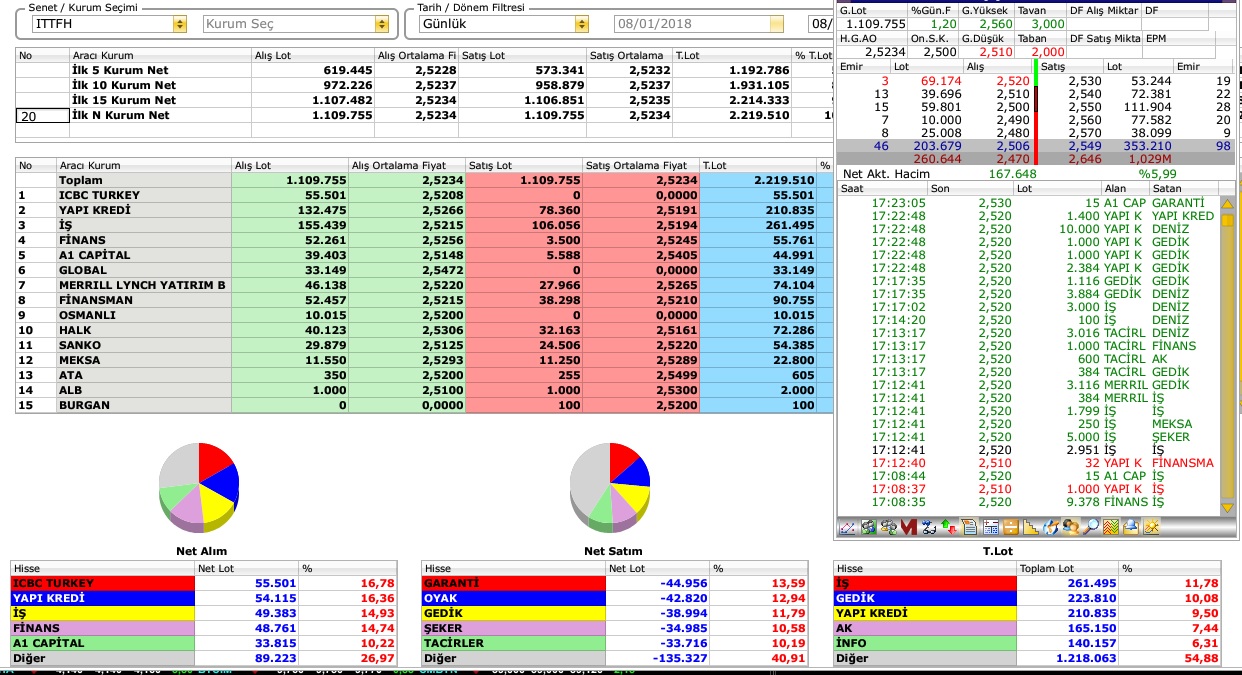This screenshot has width=1242, height=675.
Task: Click TACİRLER in Net Satım legend
Action: click(514, 643)
